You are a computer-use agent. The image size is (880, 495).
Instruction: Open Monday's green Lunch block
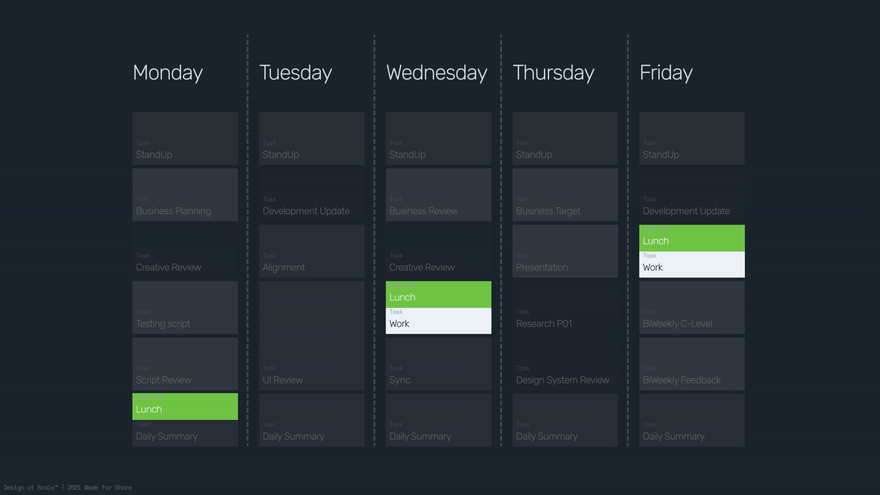(185, 406)
